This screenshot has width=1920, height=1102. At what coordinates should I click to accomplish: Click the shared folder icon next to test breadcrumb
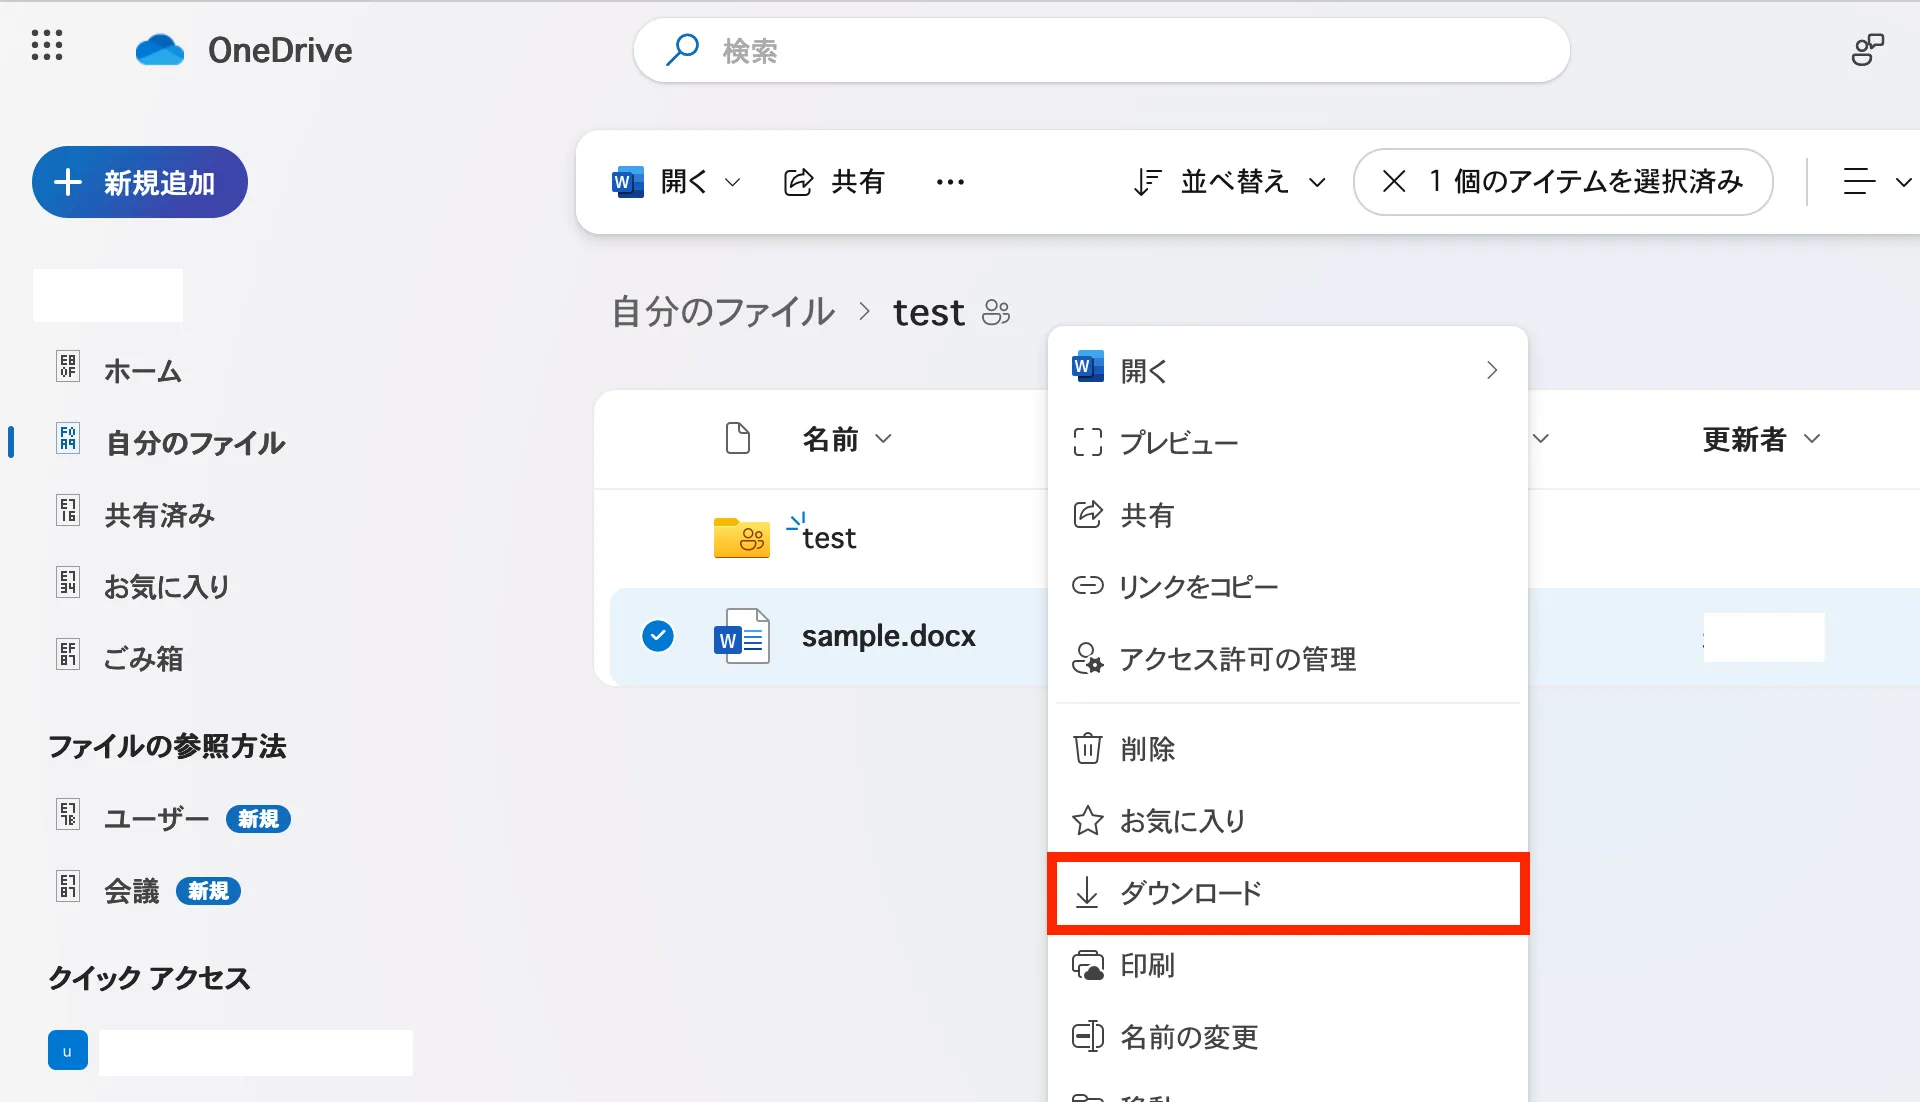click(x=996, y=313)
